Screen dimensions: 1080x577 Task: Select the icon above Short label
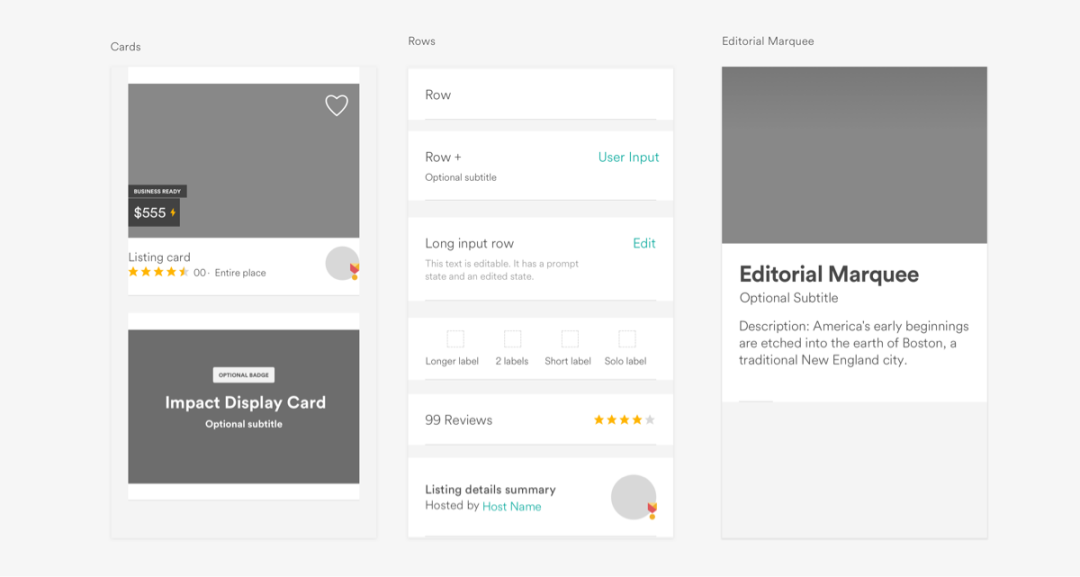click(x=570, y=339)
